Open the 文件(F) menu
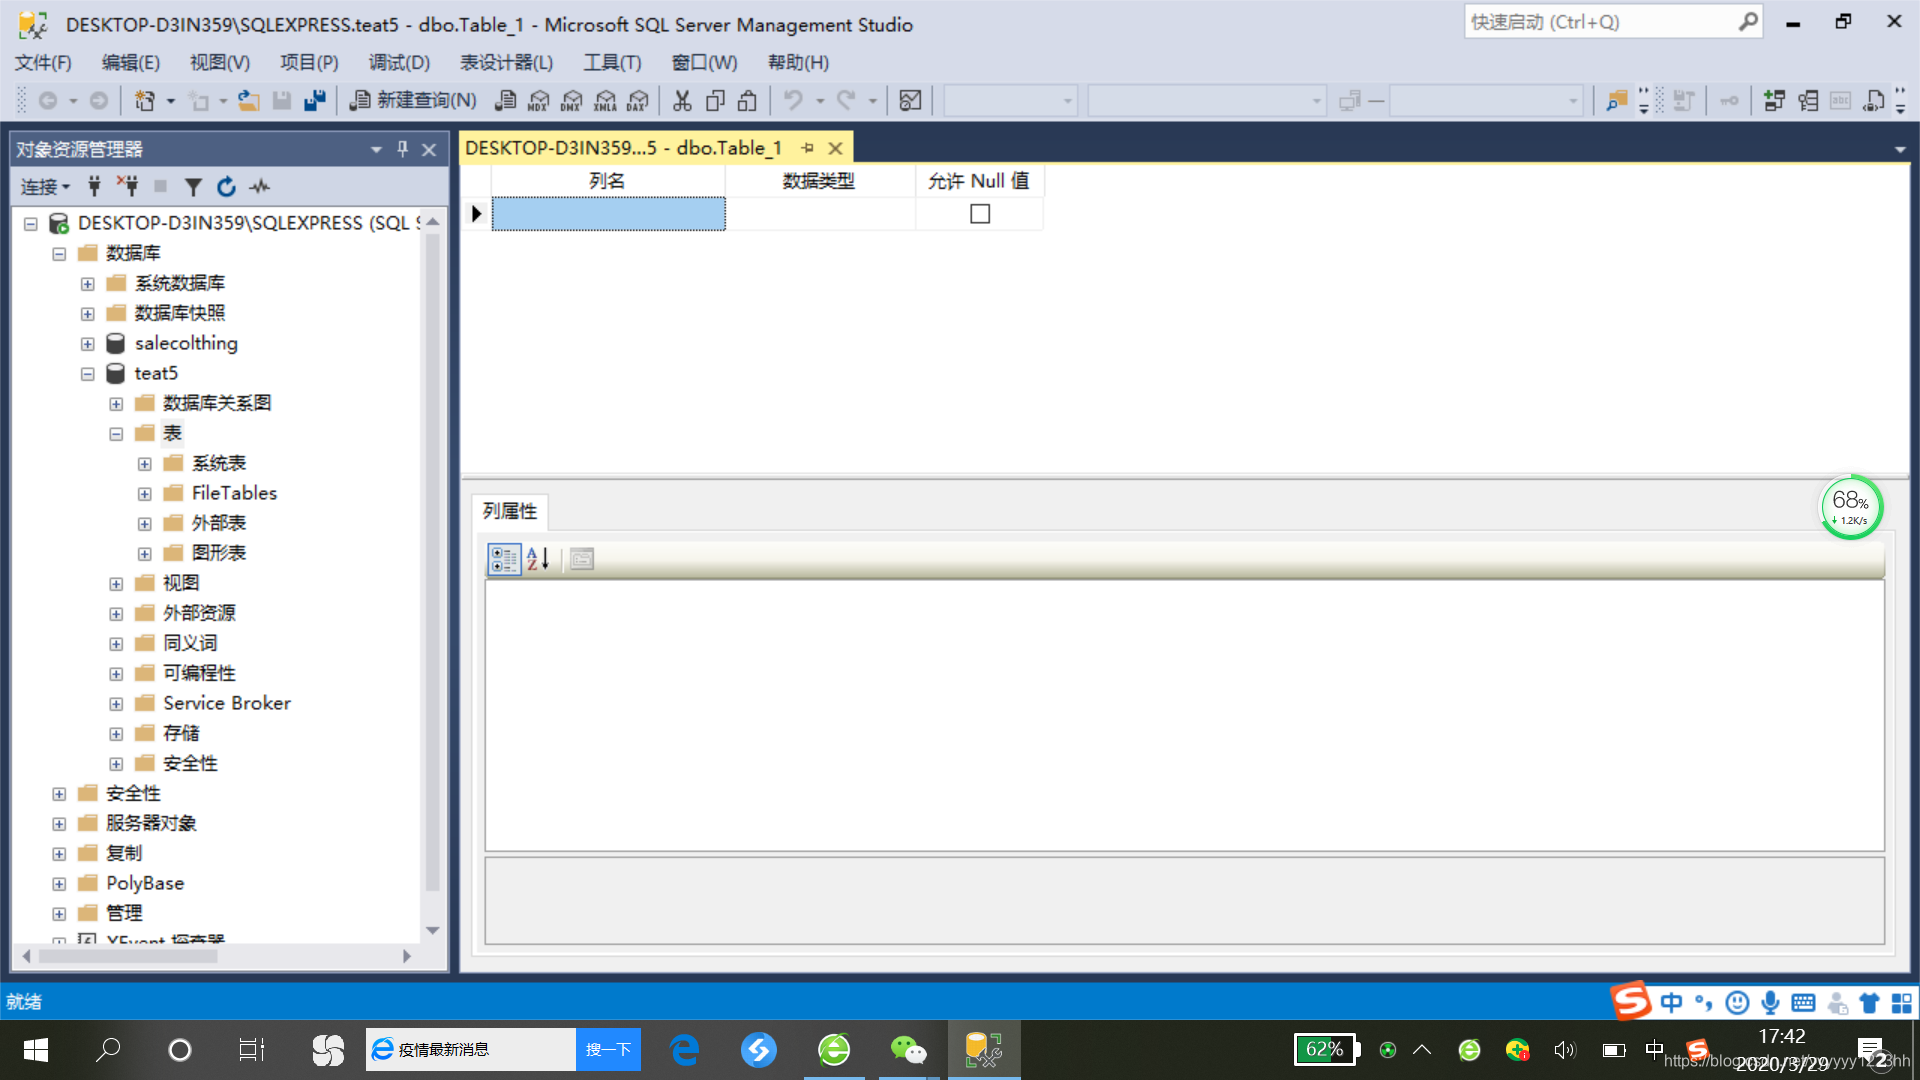The image size is (1920, 1080). pos(43,62)
